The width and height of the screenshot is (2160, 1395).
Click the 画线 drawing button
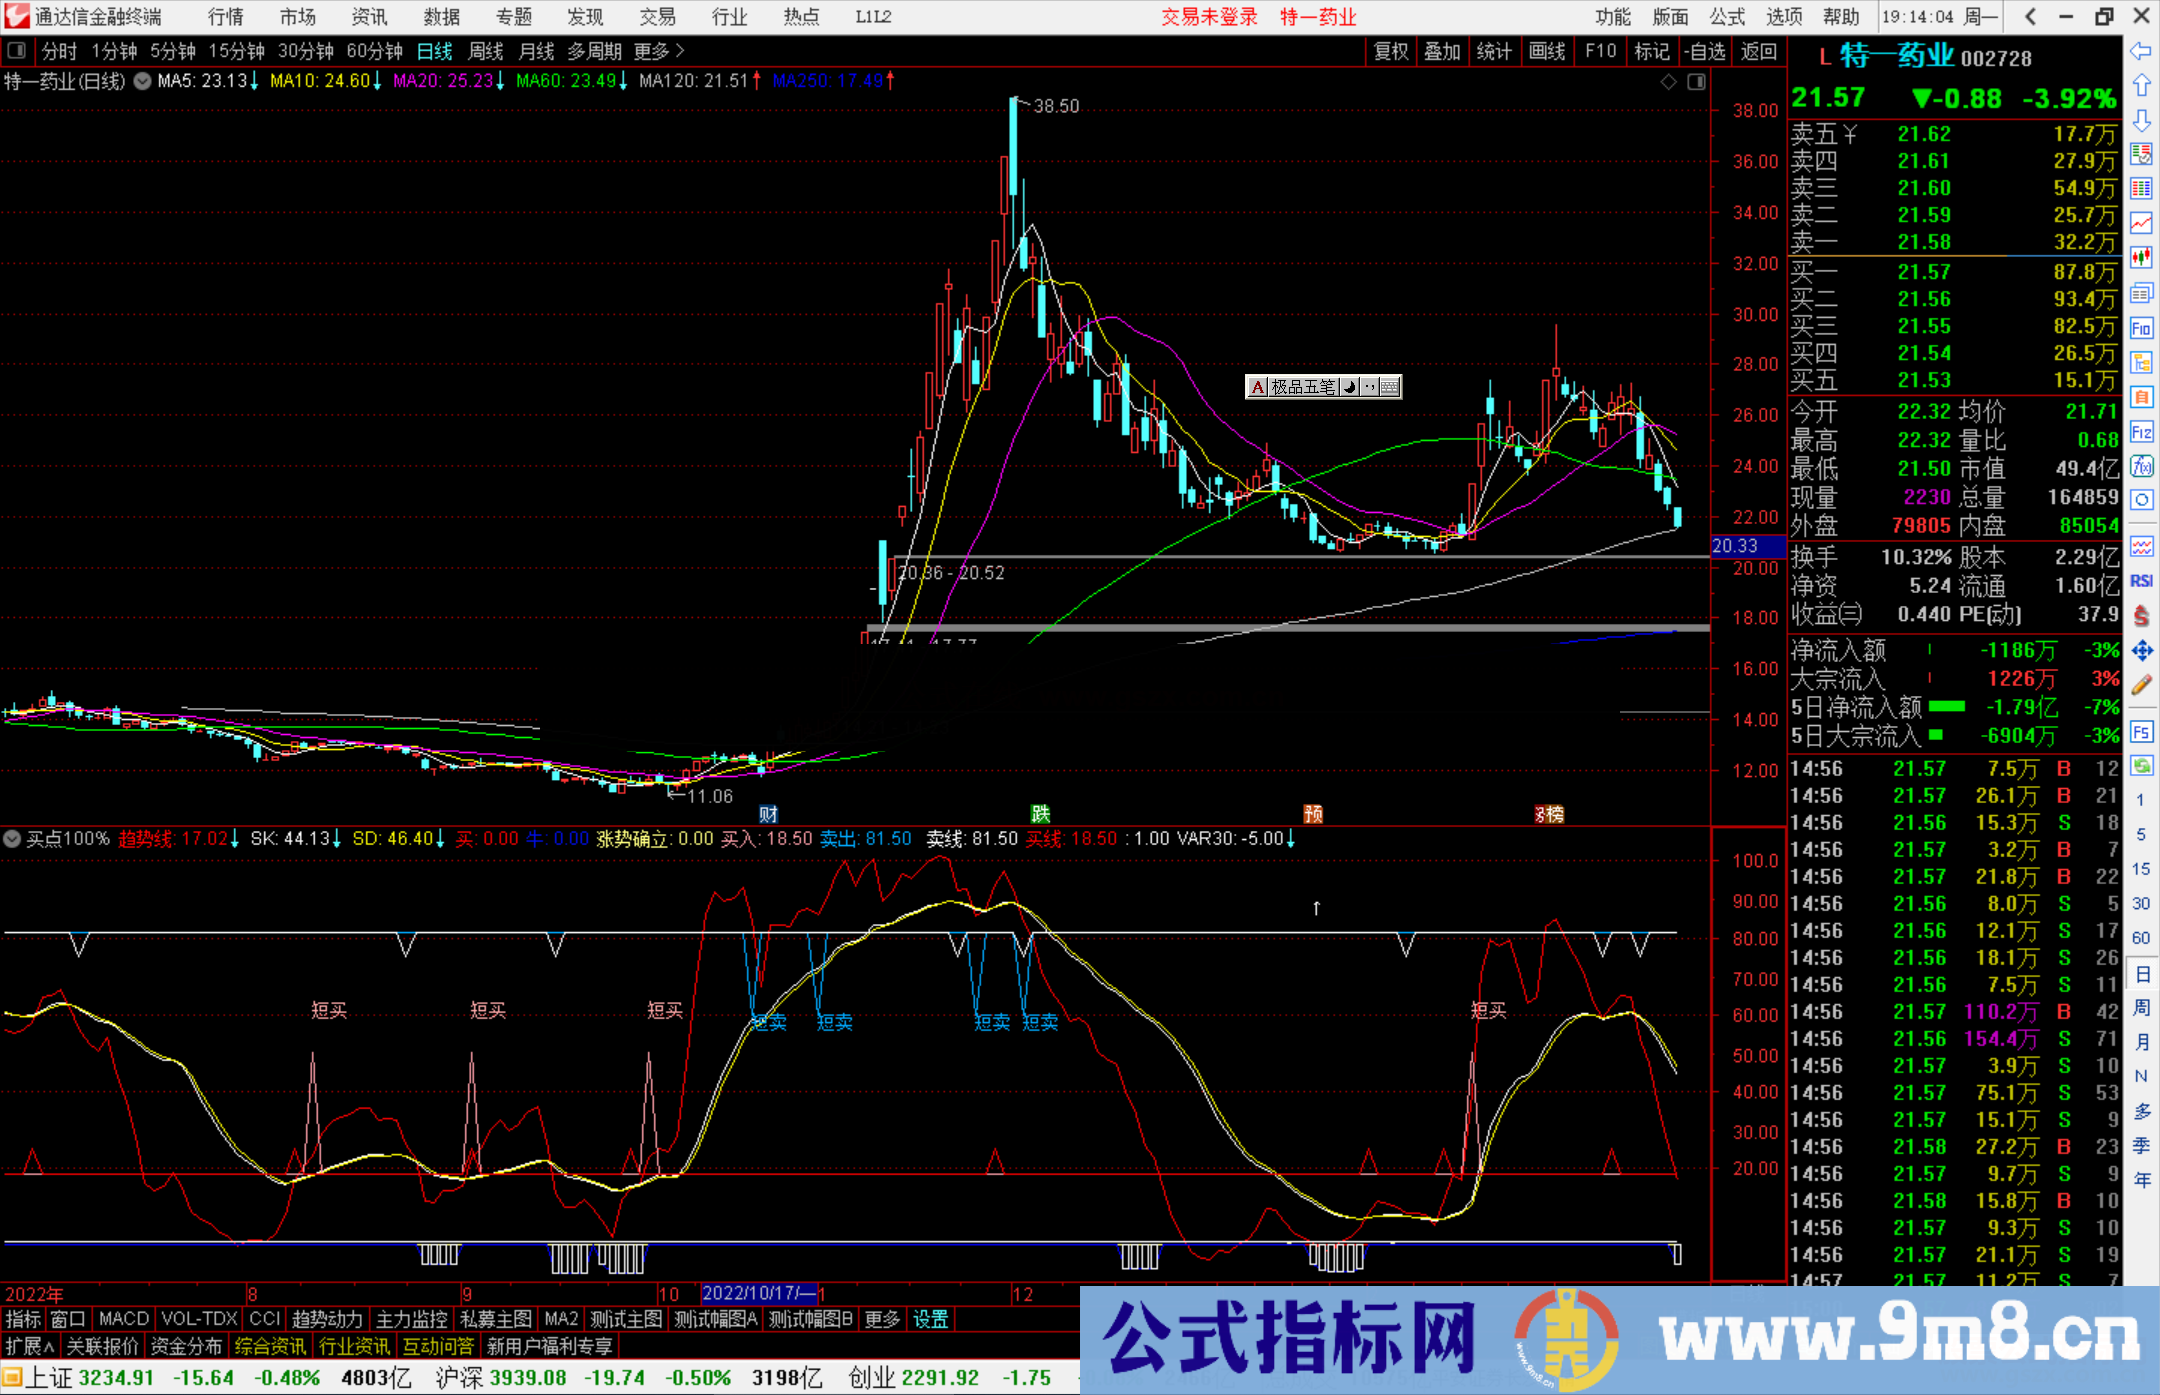[x=1547, y=51]
